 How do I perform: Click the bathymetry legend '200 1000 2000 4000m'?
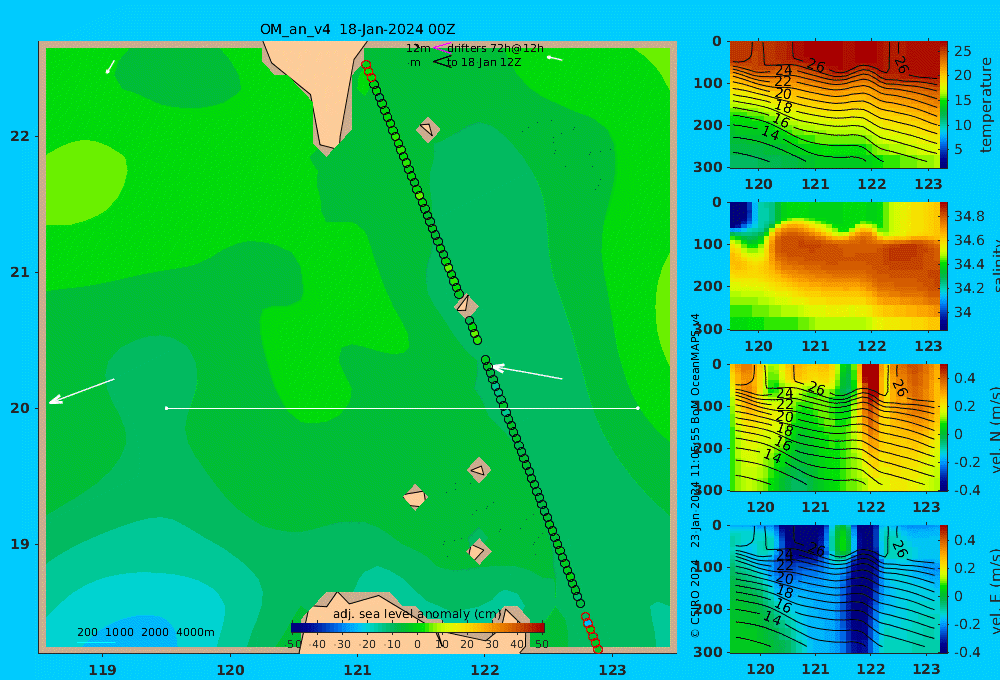145,632
